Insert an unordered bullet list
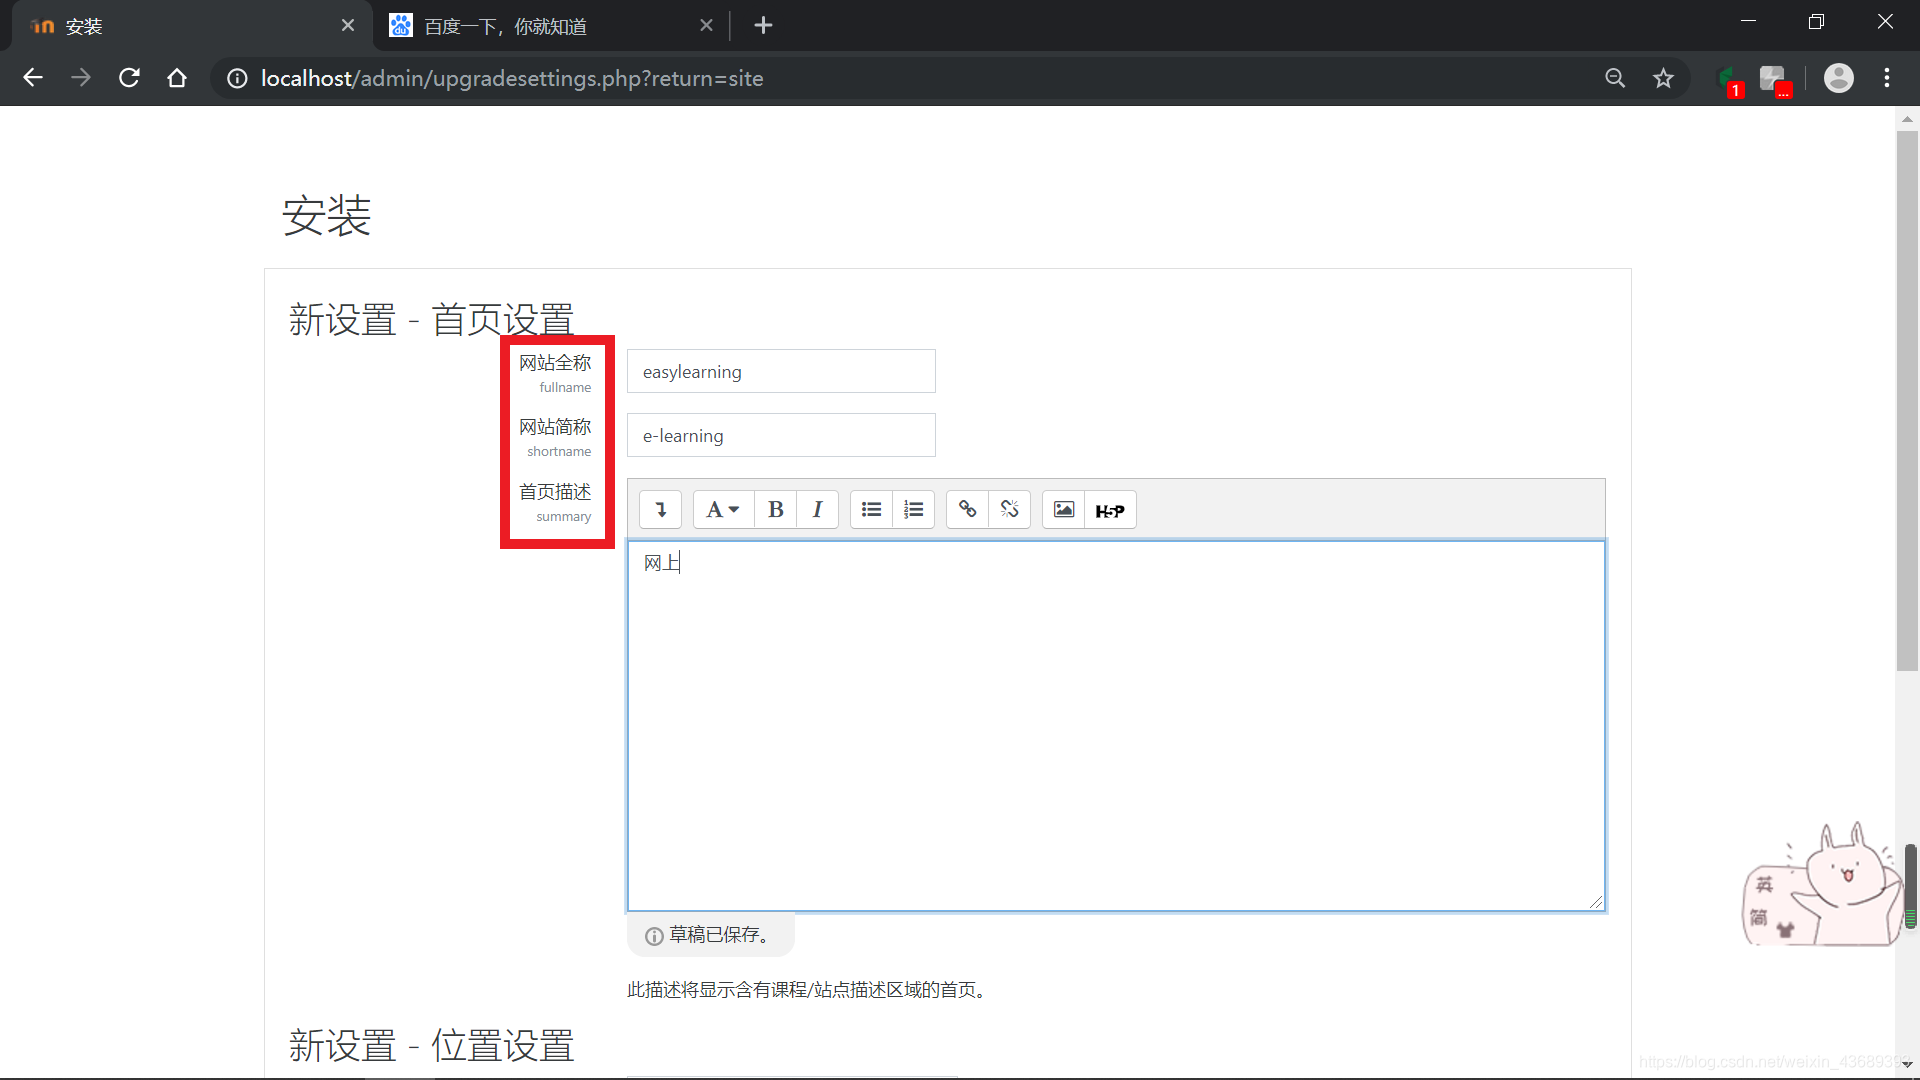This screenshot has height=1080, width=1920. (871, 510)
